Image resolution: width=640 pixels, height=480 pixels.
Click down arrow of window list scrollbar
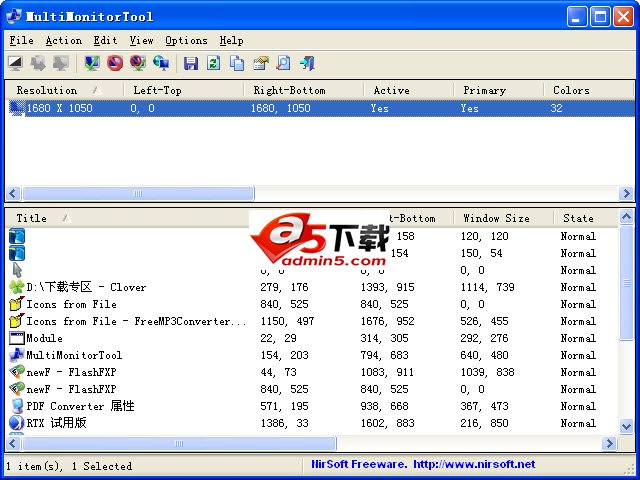click(x=626, y=427)
